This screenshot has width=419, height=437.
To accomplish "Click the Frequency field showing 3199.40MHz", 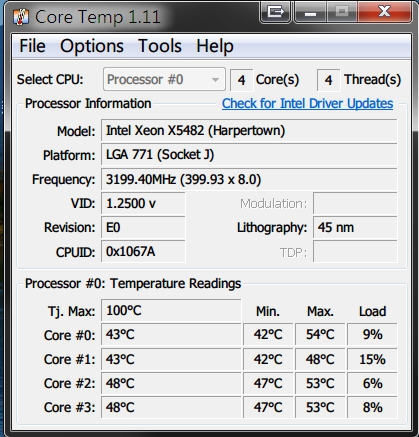I will click(249, 179).
